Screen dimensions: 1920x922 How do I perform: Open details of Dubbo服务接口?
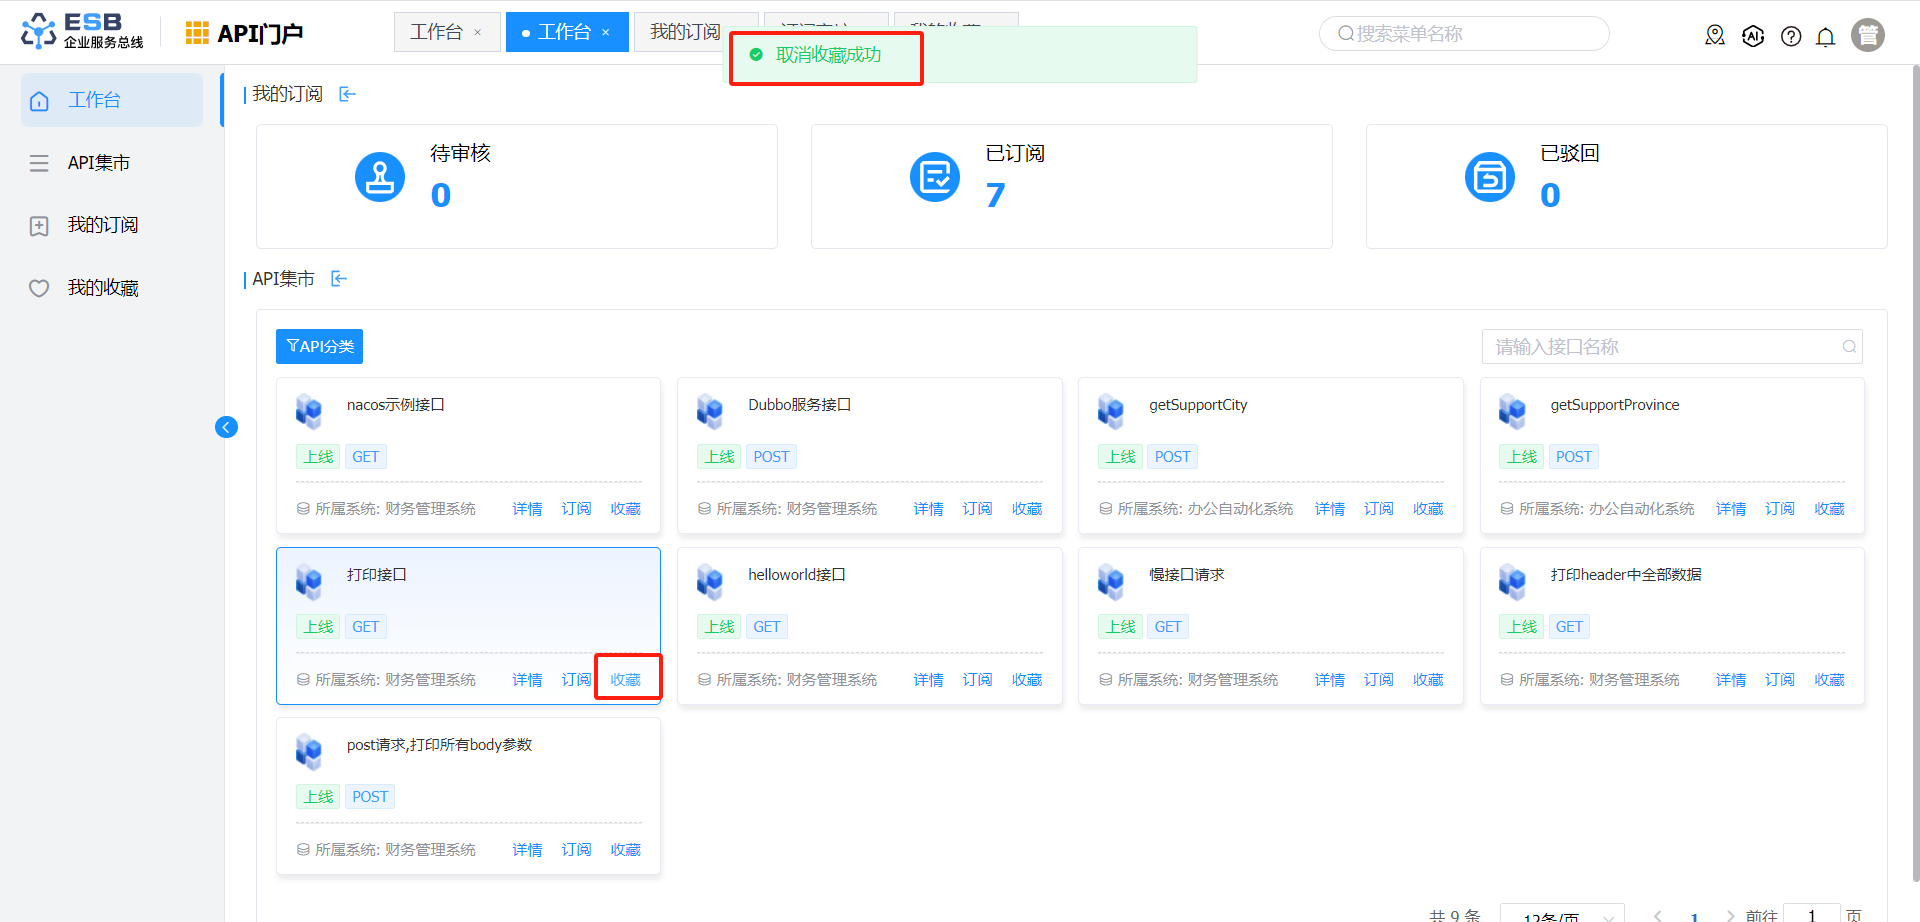(928, 509)
